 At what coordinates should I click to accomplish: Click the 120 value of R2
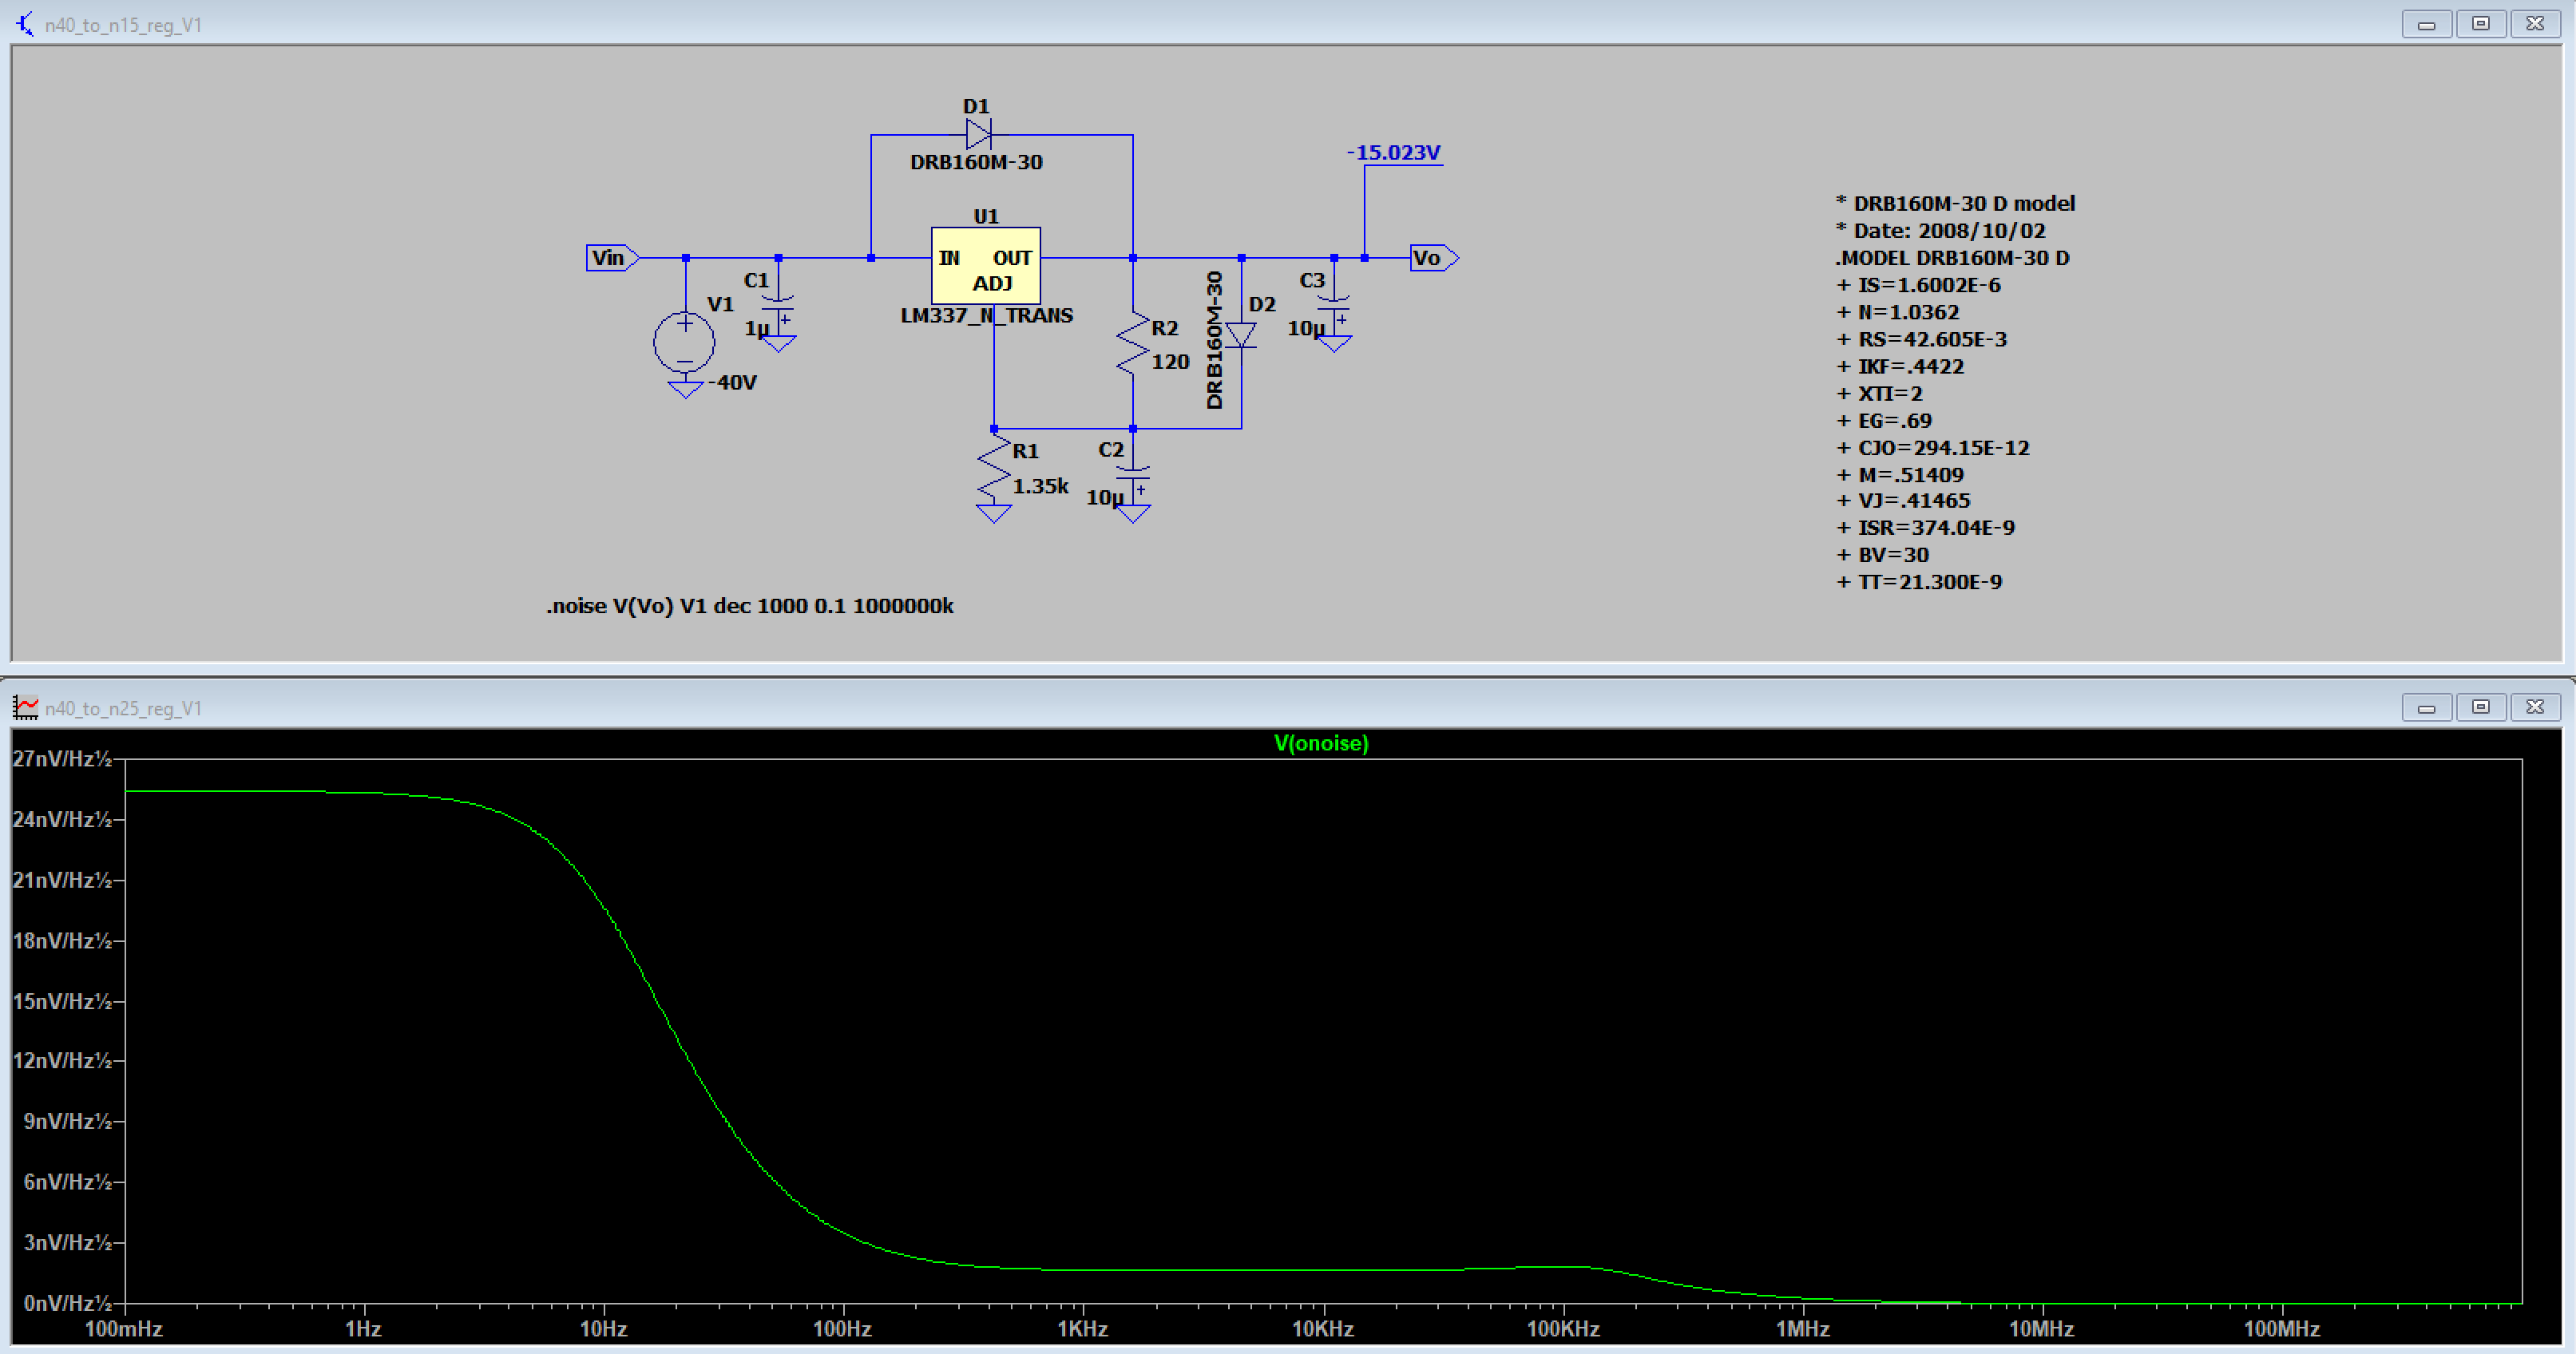click(x=1170, y=362)
